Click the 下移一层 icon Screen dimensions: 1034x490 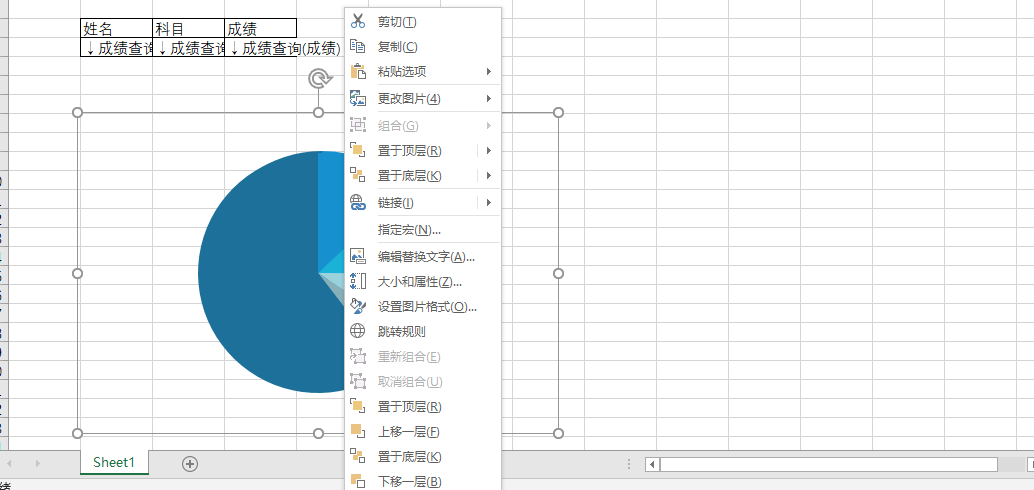(357, 481)
